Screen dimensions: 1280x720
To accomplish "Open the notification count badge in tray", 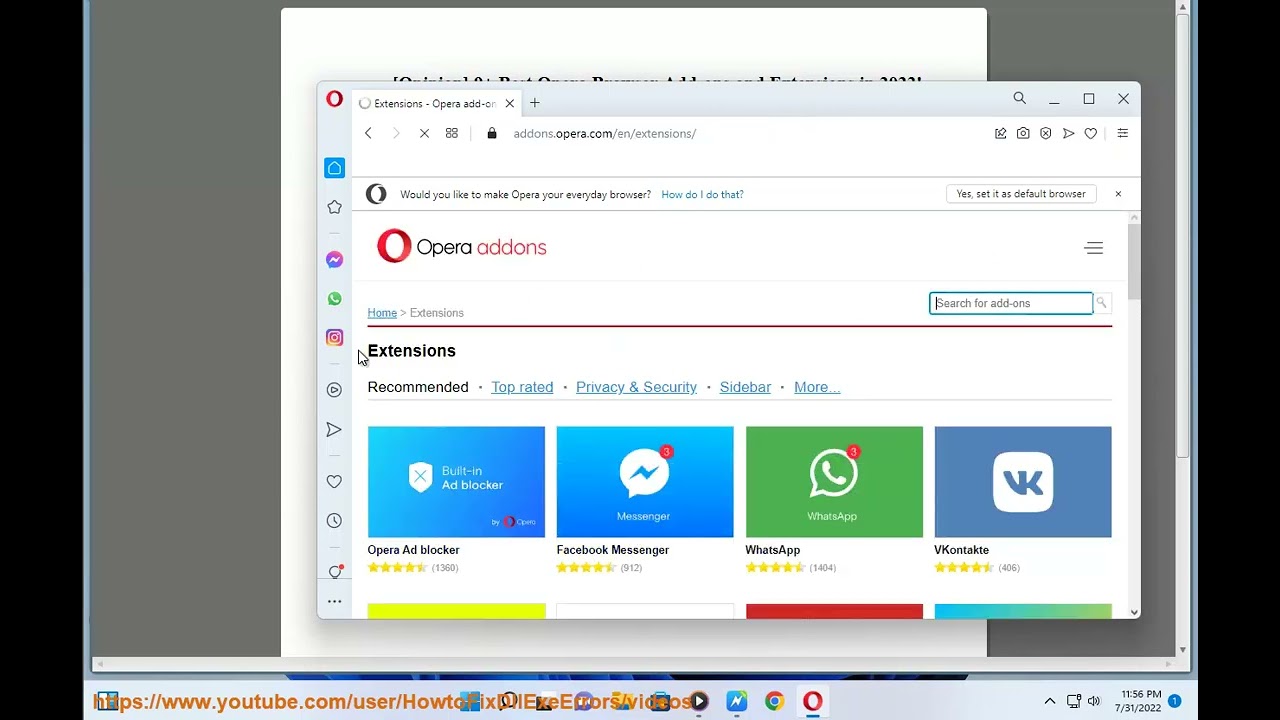I will pyautogui.click(x=1175, y=701).
